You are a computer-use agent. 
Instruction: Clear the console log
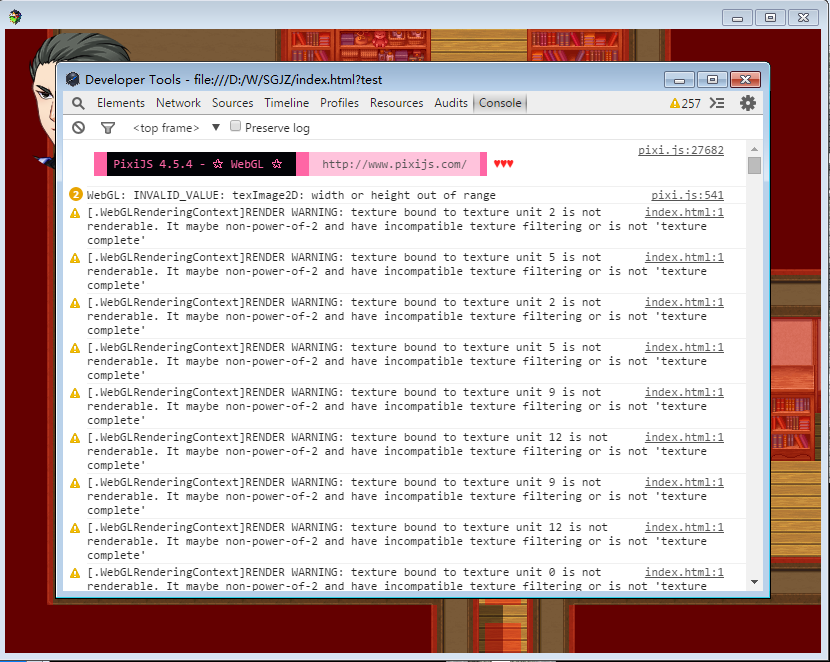point(78,128)
